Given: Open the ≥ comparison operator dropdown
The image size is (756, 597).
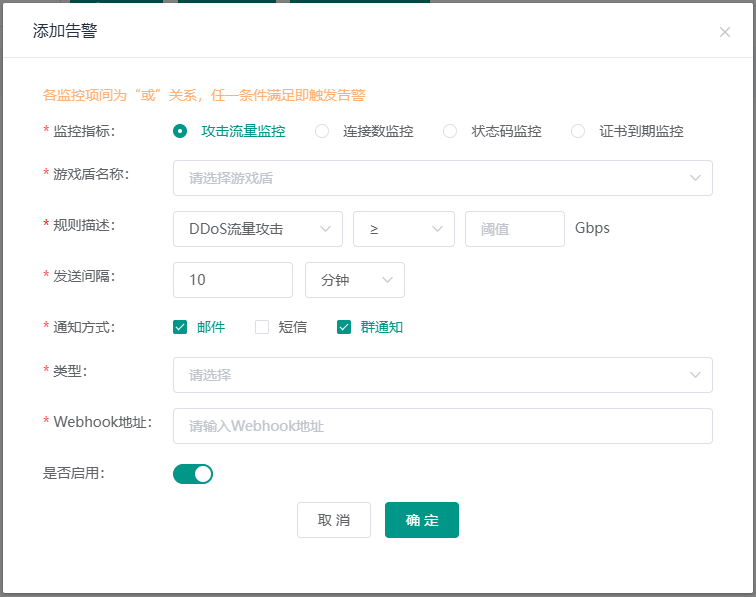Looking at the screenshot, I should pos(404,229).
